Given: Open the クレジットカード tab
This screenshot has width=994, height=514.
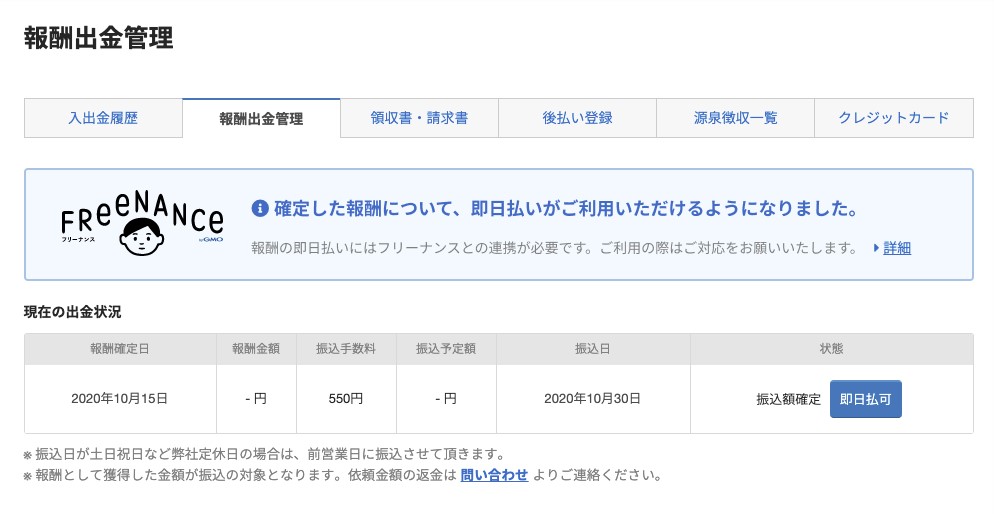Looking at the screenshot, I should point(894,118).
